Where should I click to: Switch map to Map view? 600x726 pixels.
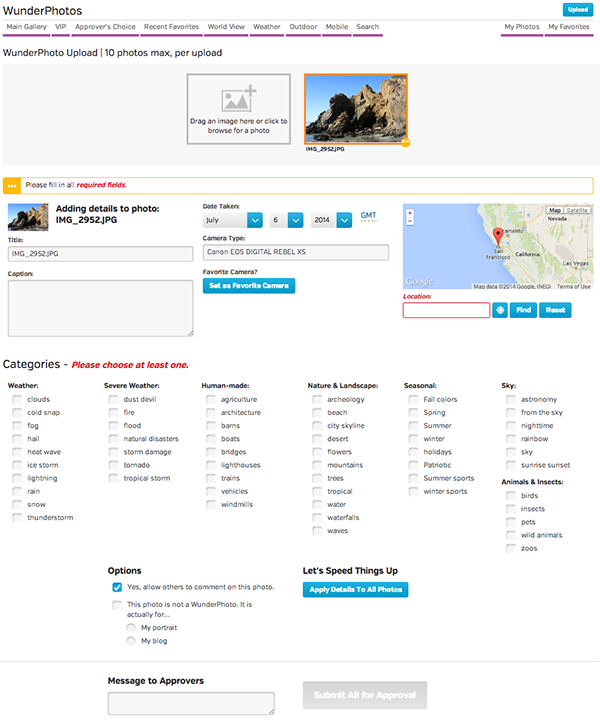(x=555, y=210)
